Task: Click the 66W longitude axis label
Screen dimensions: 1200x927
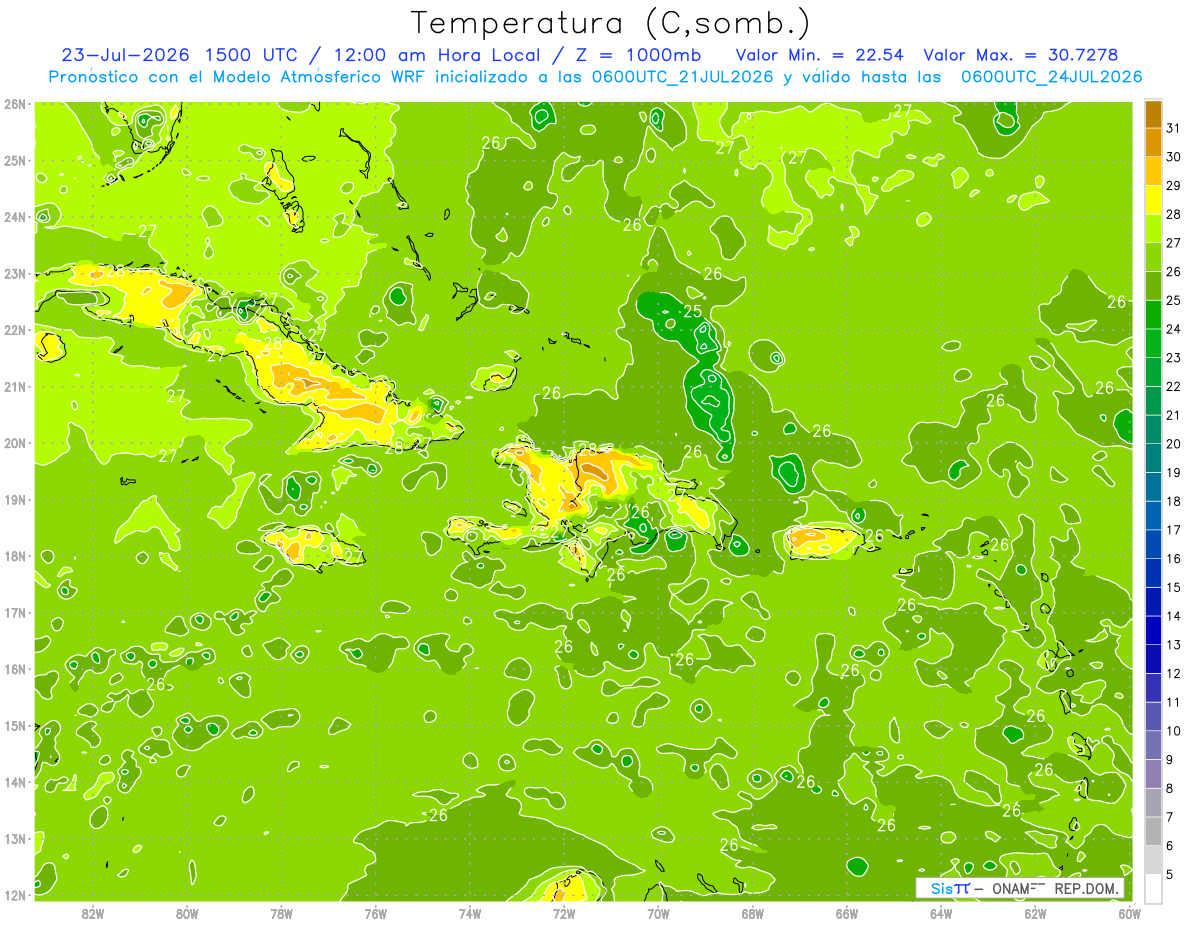Action: coord(846,913)
